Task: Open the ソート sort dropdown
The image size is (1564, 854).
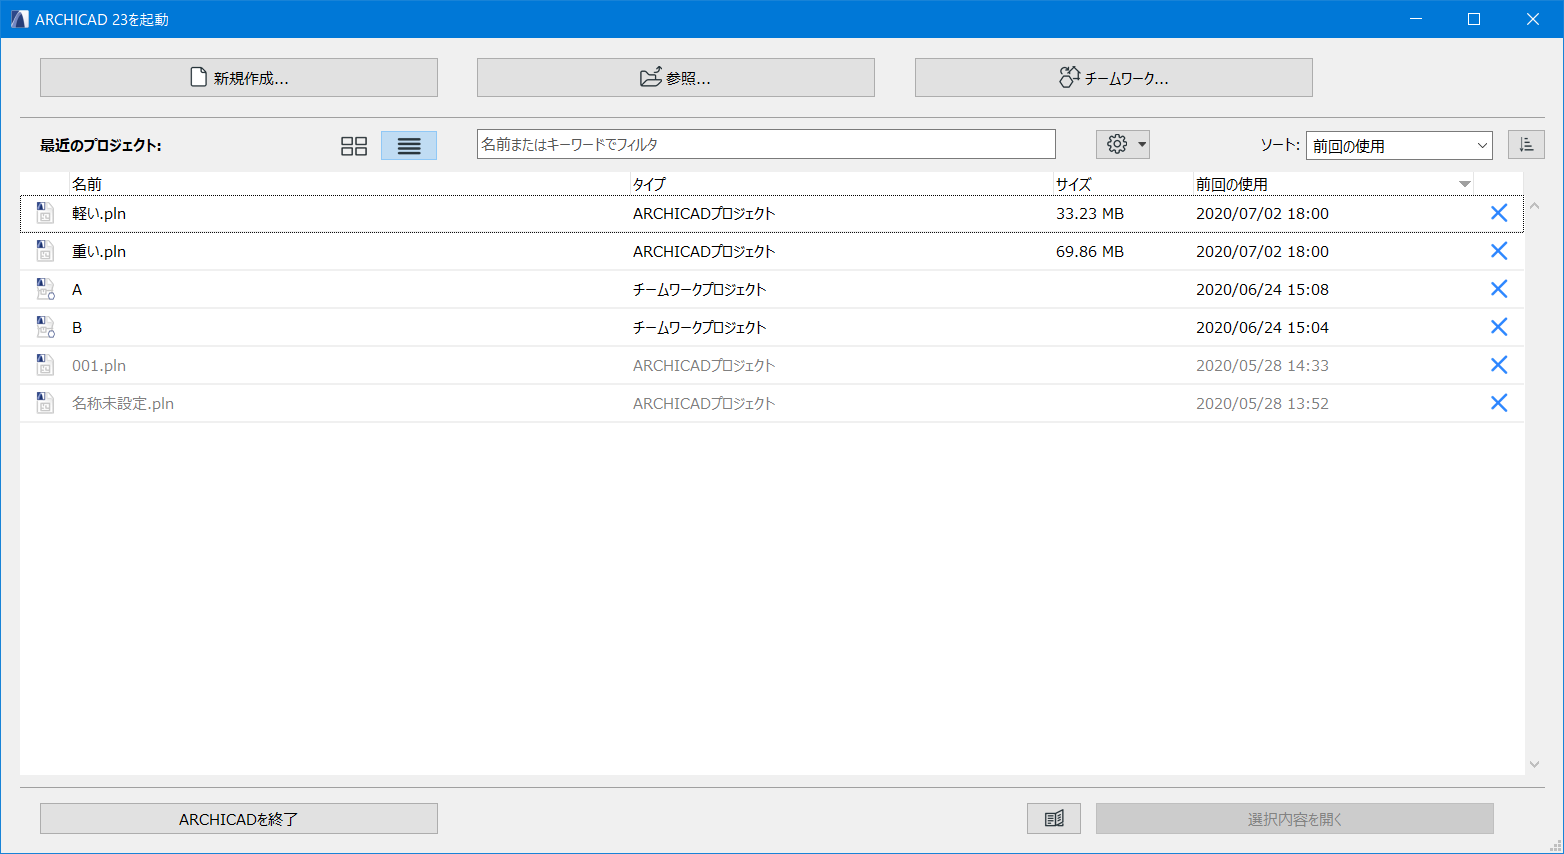Action: [1399, 146]
